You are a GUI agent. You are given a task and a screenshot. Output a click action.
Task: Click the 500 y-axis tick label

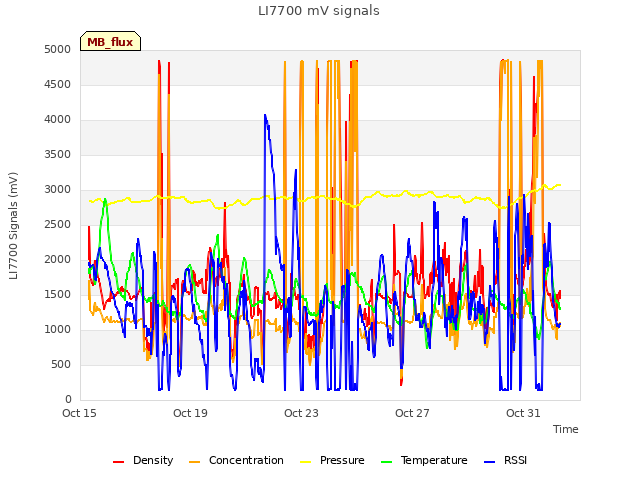pos(61,364)
